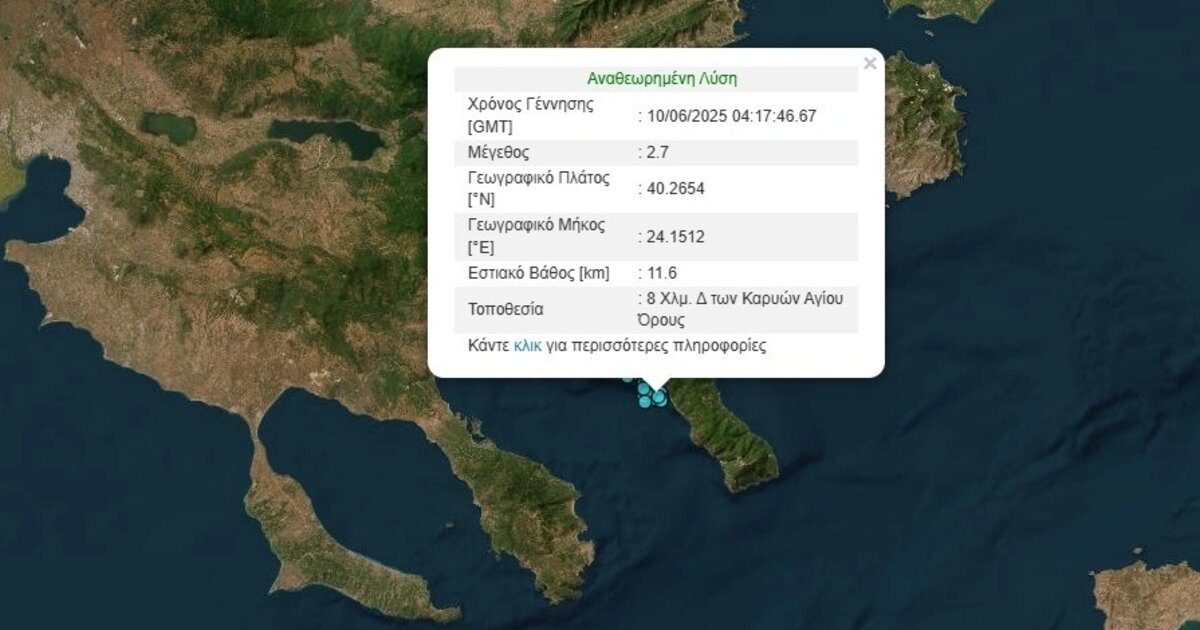Click the 'Μέγεθος' row label
The height and width of the screenshot is (630, 1200).
(x=498, y=153)
